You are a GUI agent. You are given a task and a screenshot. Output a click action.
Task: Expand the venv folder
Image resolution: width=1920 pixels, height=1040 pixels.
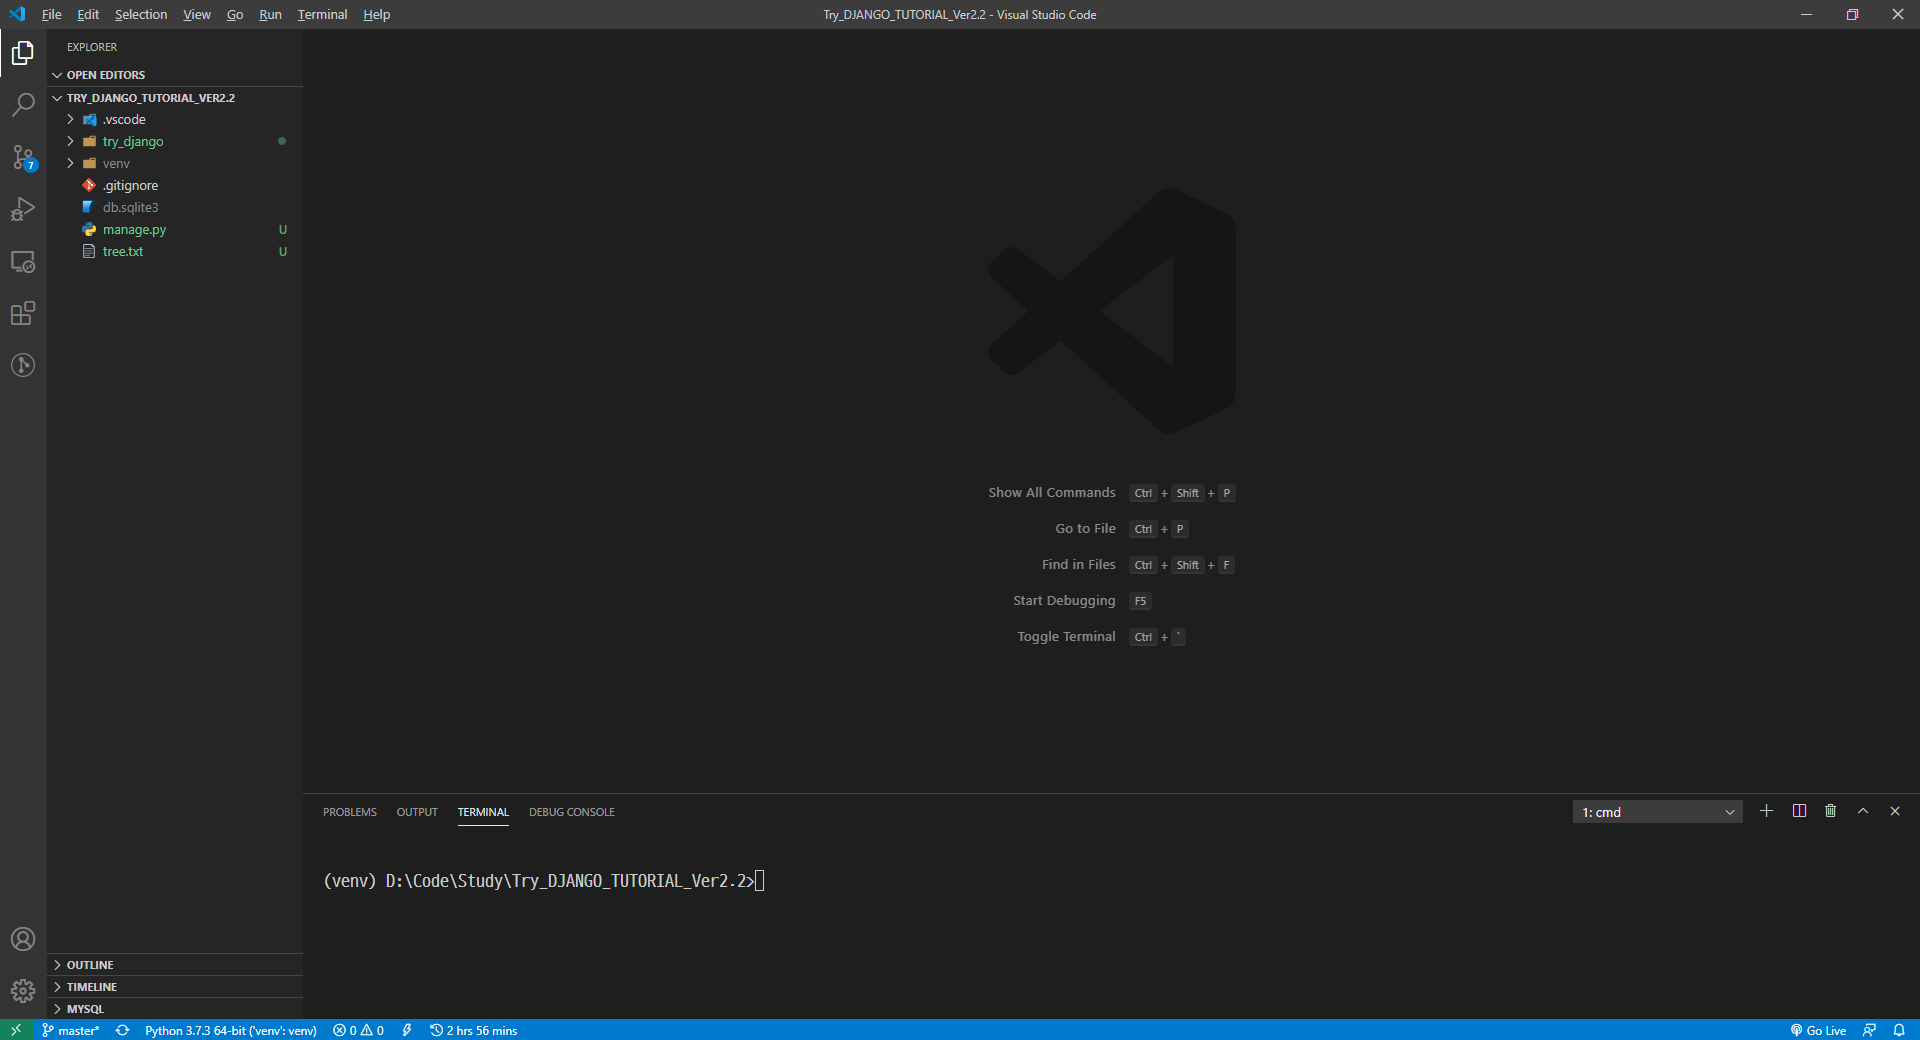pos(175,163)
